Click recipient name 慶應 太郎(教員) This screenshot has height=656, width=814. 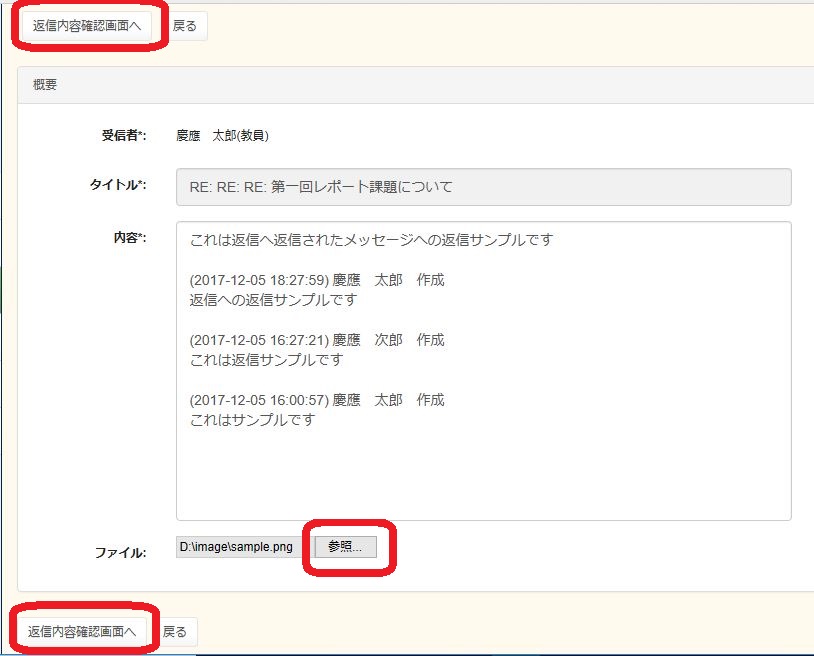[222, 136]
